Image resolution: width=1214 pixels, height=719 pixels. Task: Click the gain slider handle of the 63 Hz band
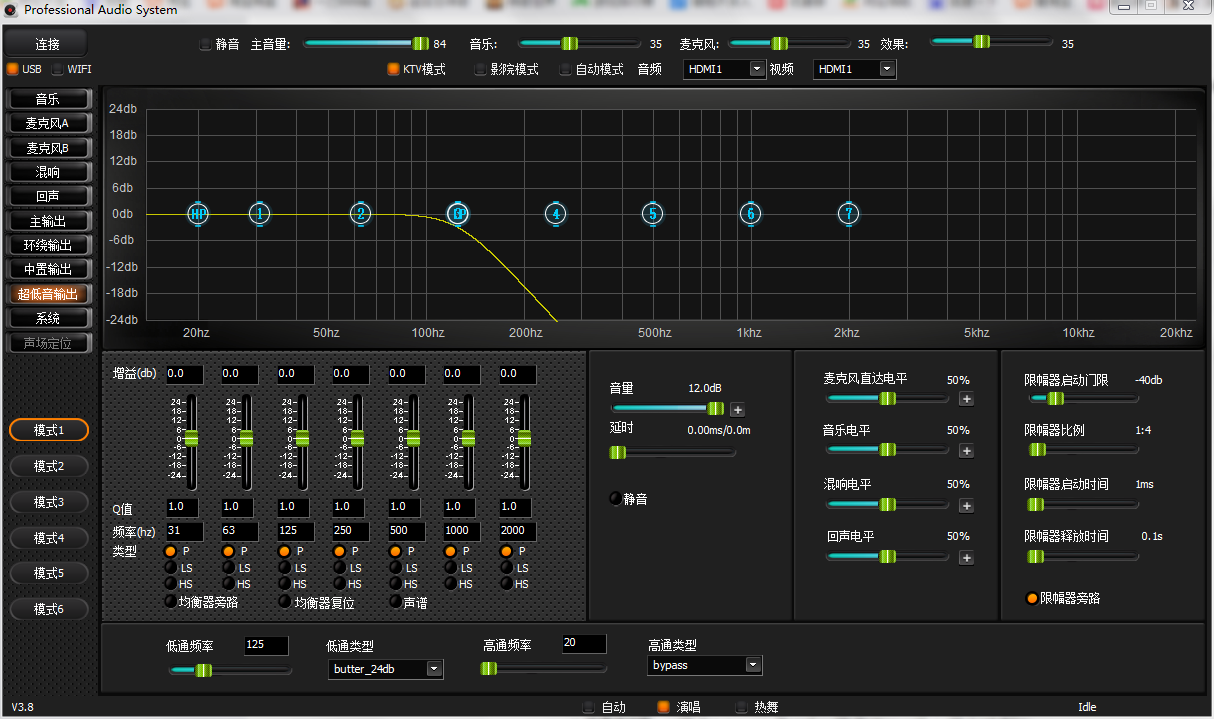pos(246,438)
